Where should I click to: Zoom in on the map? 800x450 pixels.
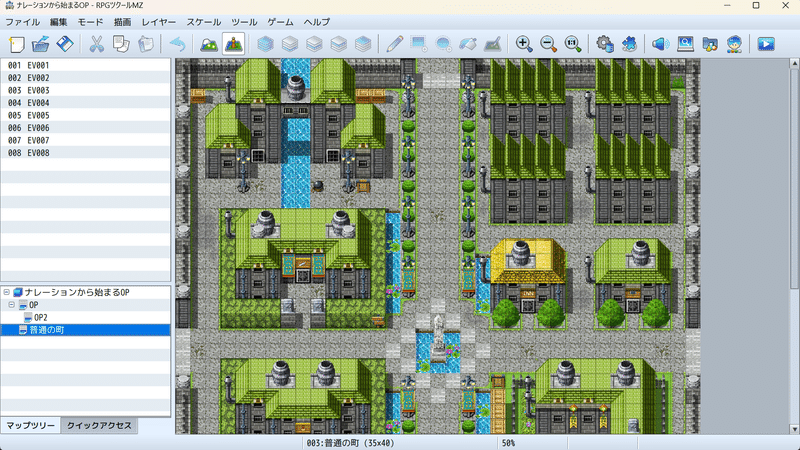(524, 44)
